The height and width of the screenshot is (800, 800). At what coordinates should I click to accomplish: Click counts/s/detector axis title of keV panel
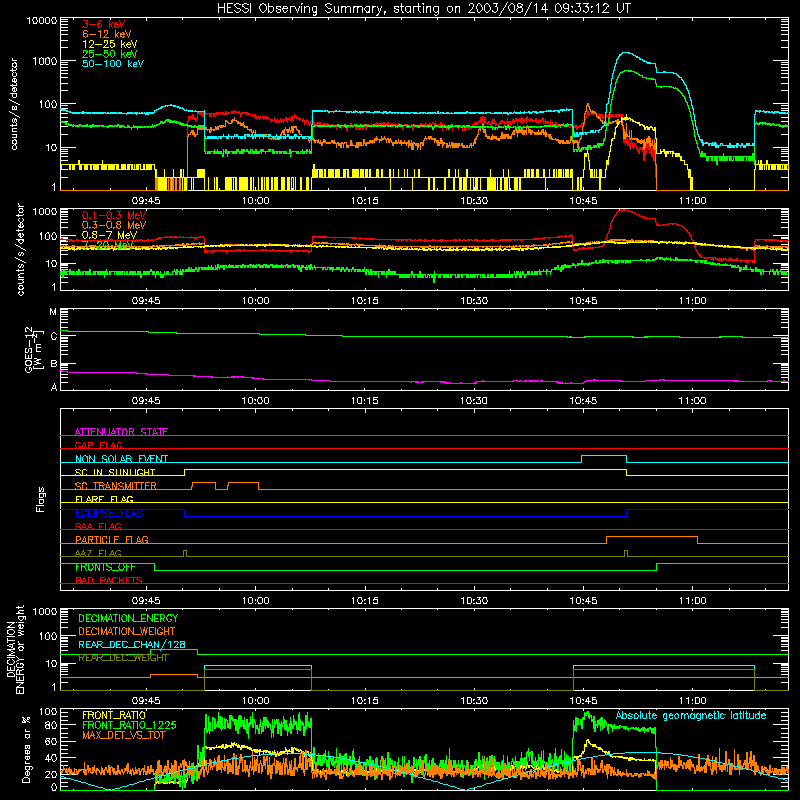coord(14,104)
